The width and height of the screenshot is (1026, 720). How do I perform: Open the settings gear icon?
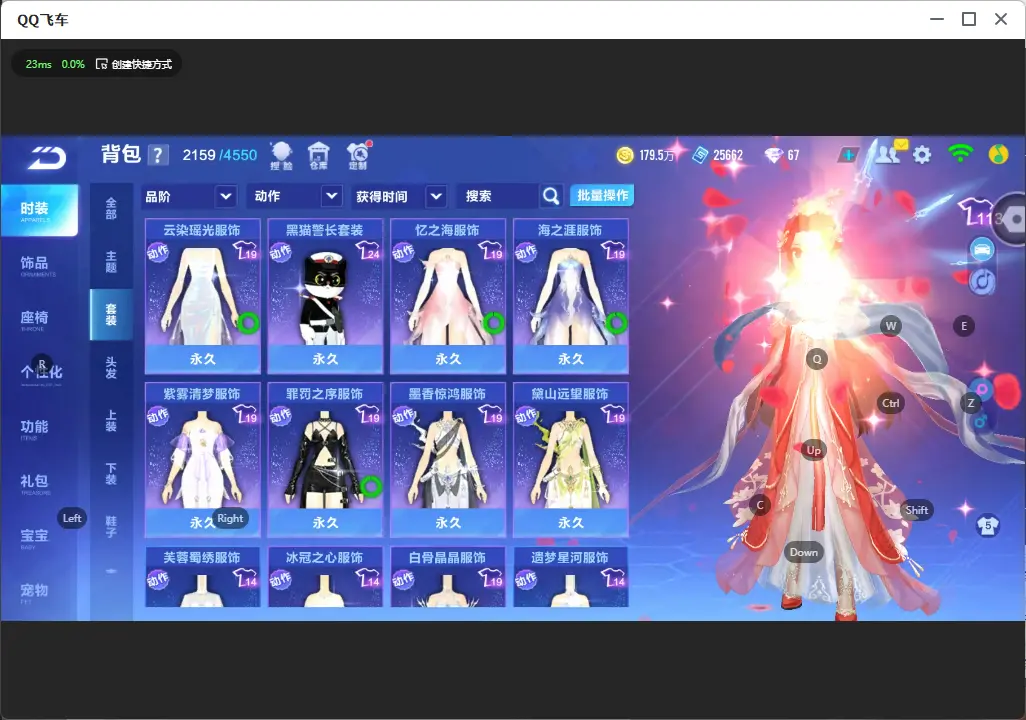click(922, 155)
